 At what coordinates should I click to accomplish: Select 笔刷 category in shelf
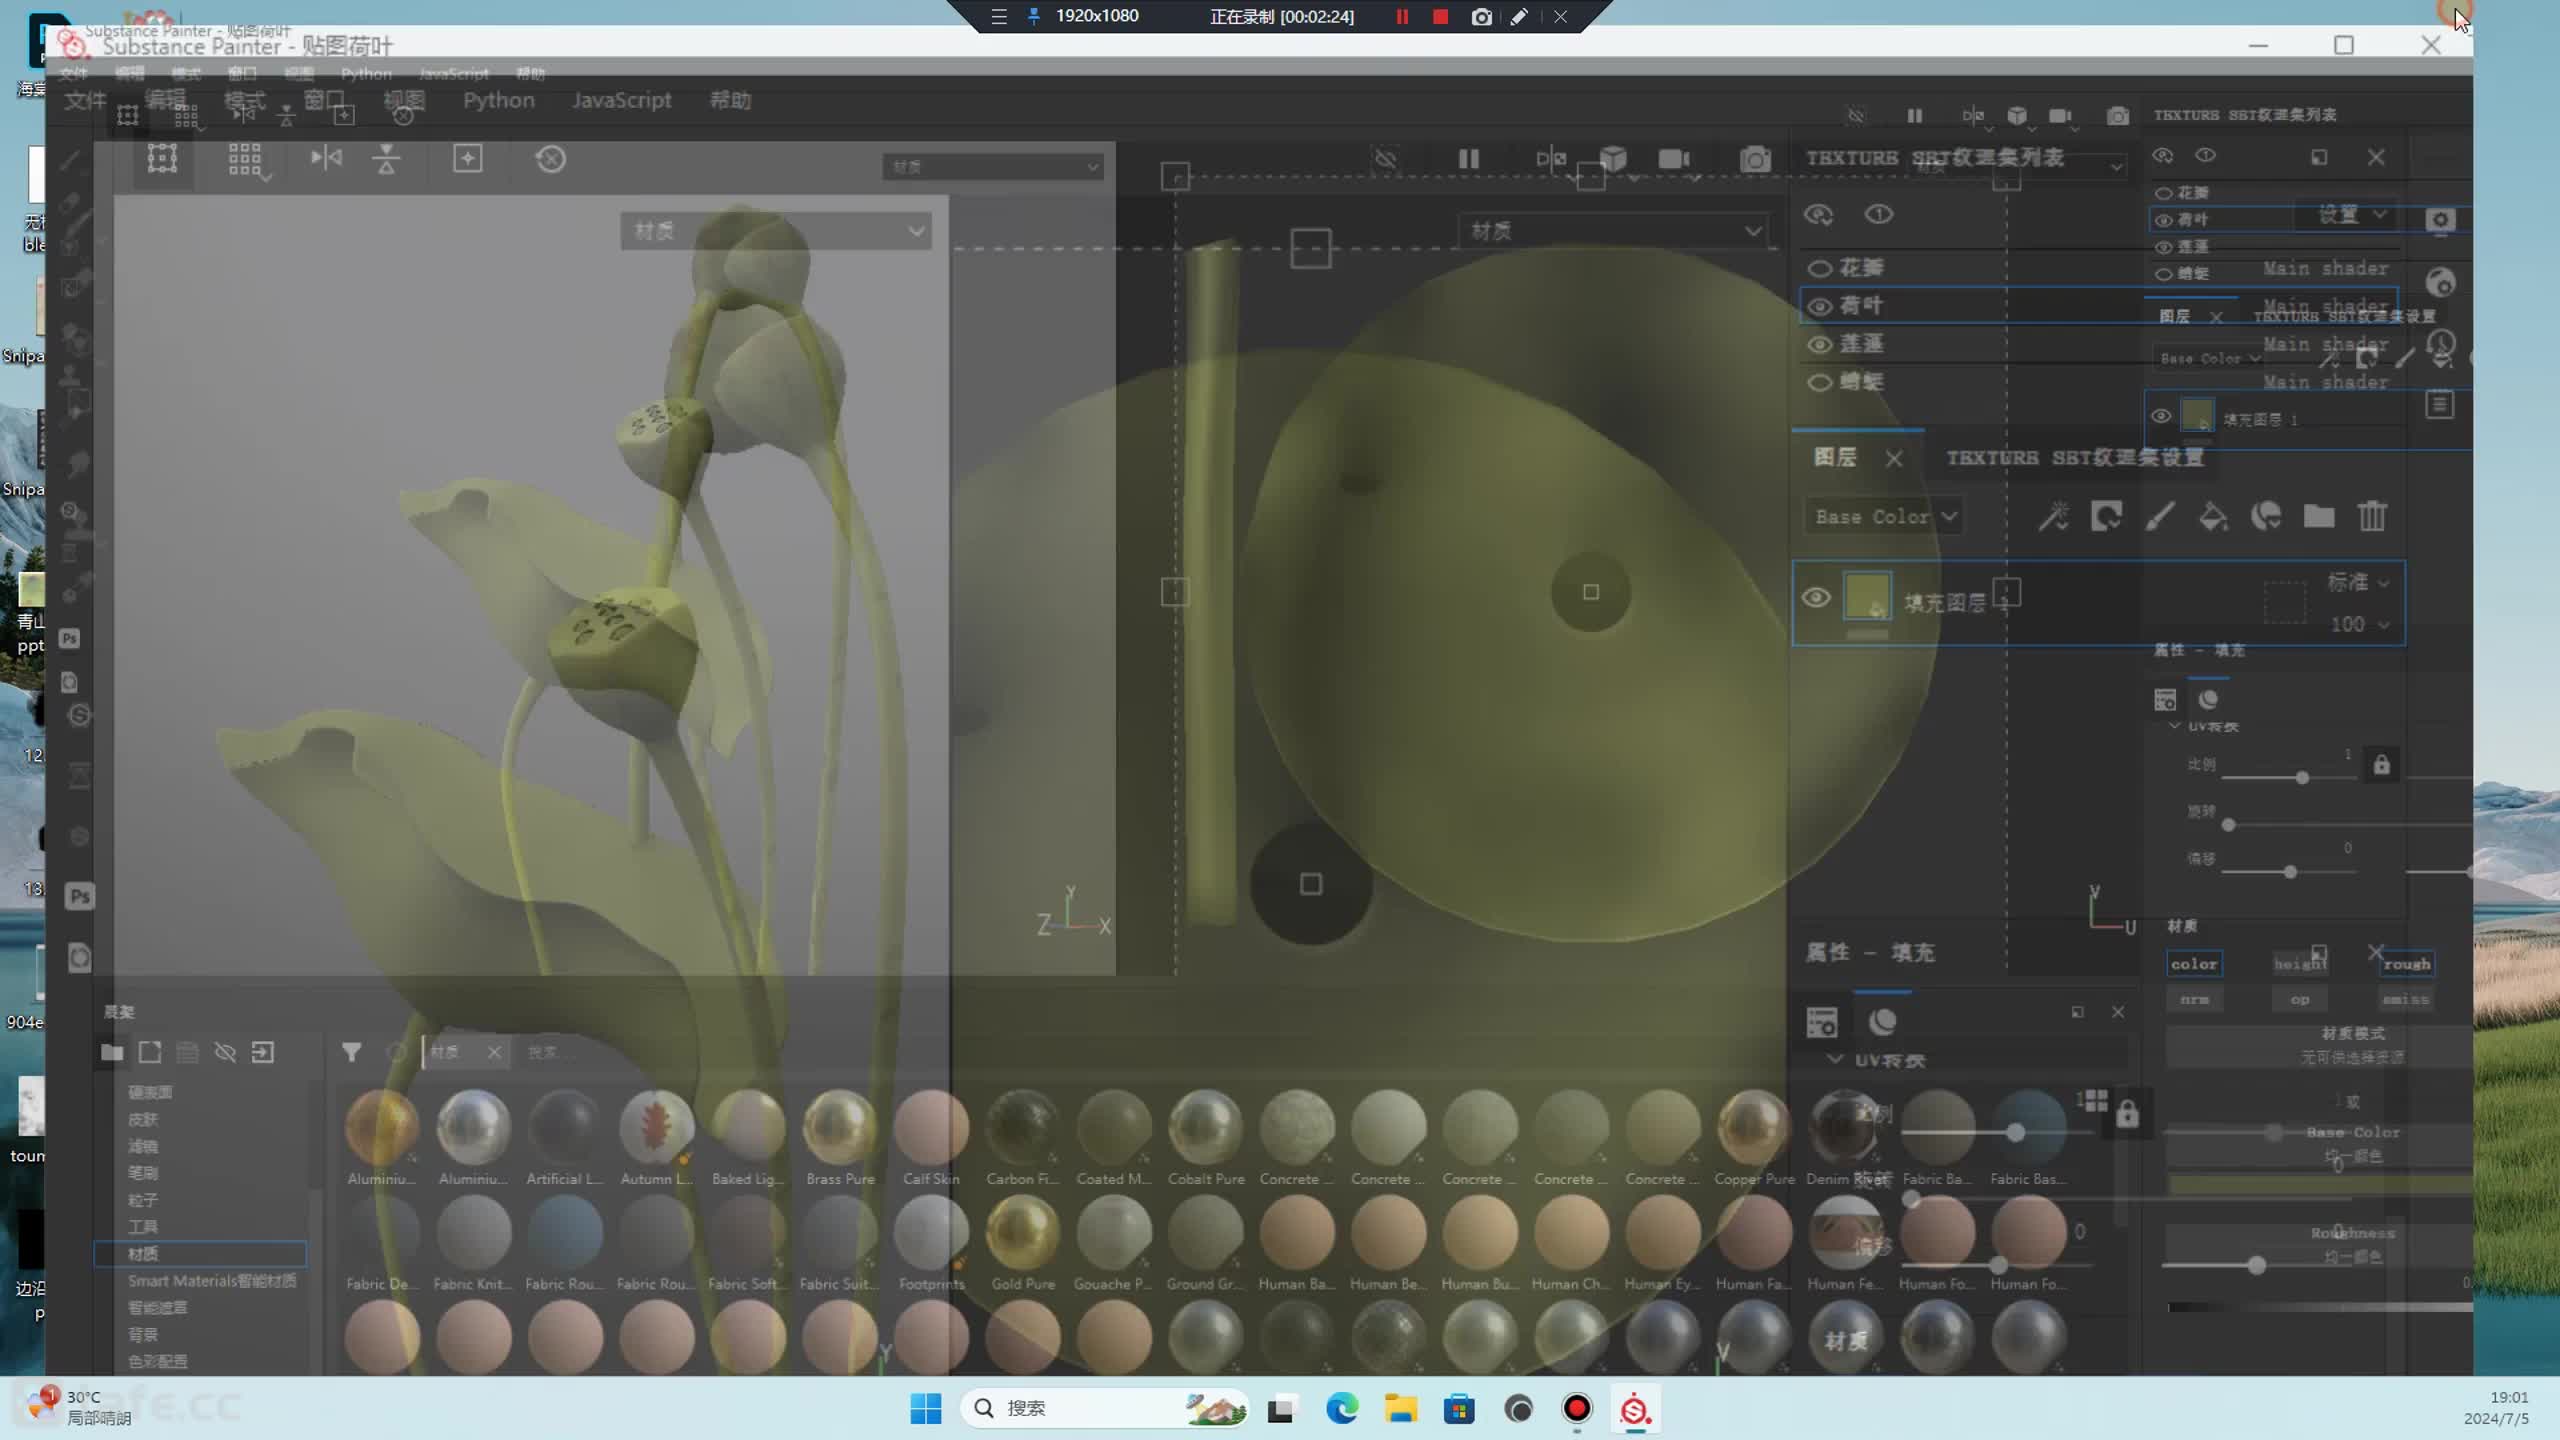[x=143, y=1173]
